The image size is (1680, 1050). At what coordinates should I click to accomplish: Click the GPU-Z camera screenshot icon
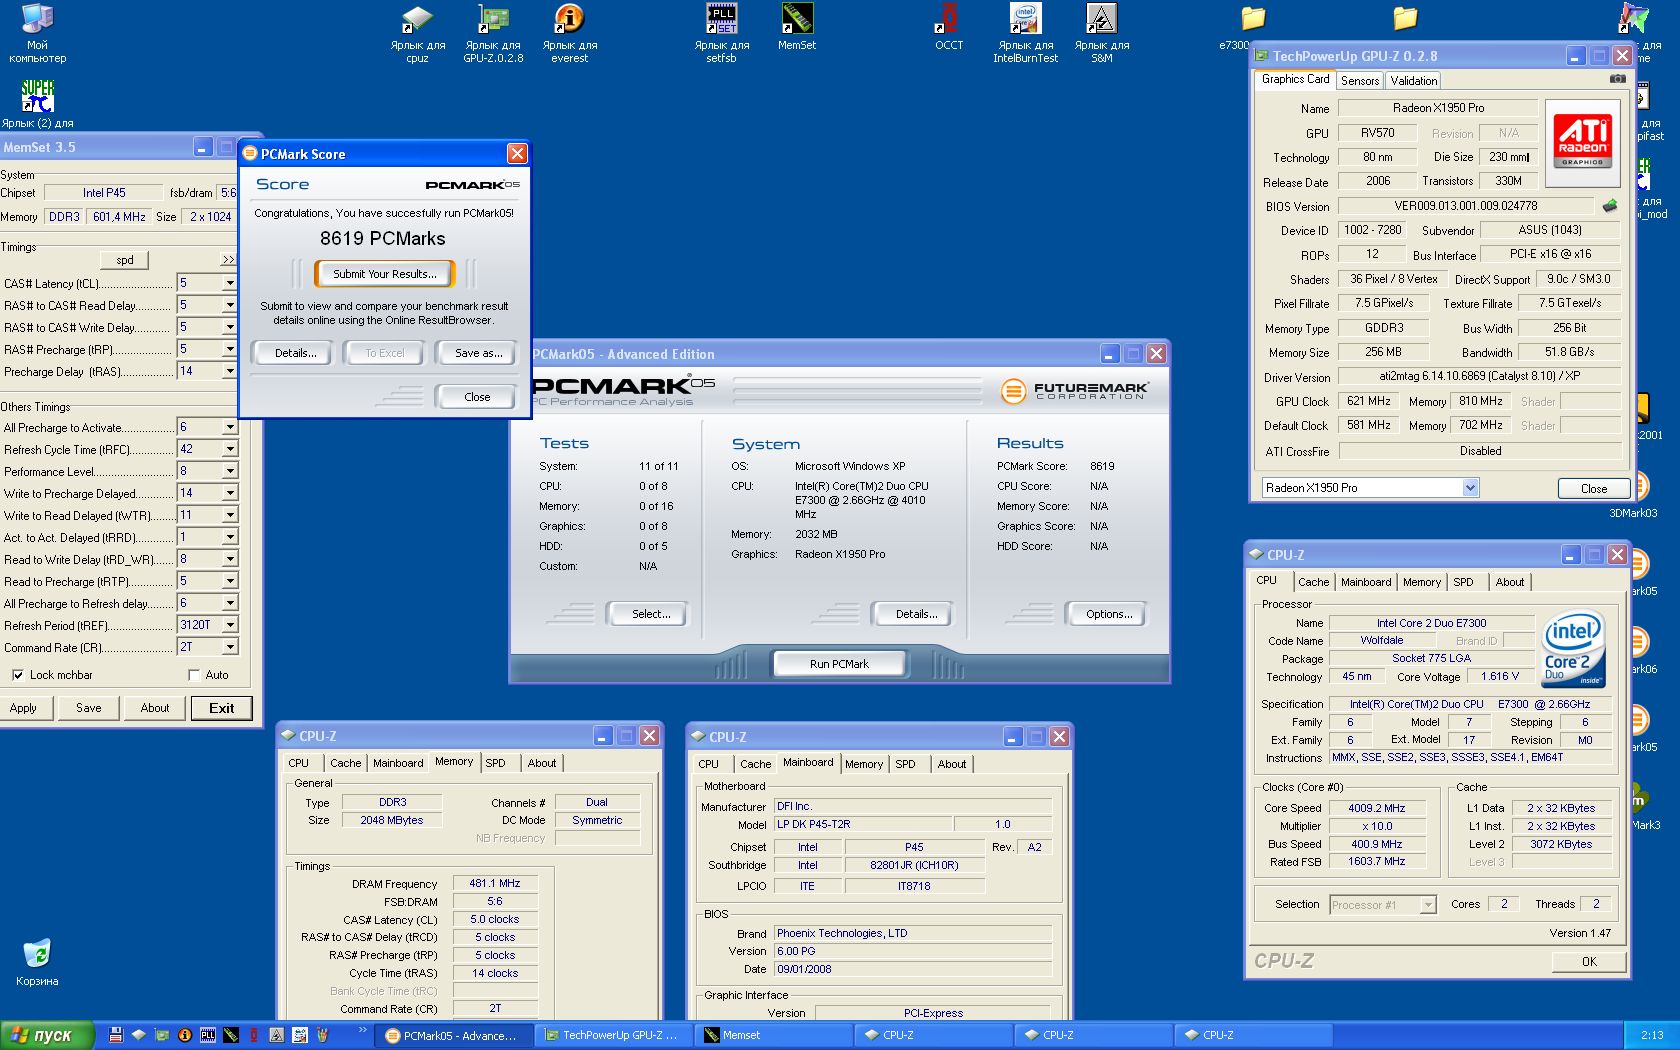(1617, 79)
